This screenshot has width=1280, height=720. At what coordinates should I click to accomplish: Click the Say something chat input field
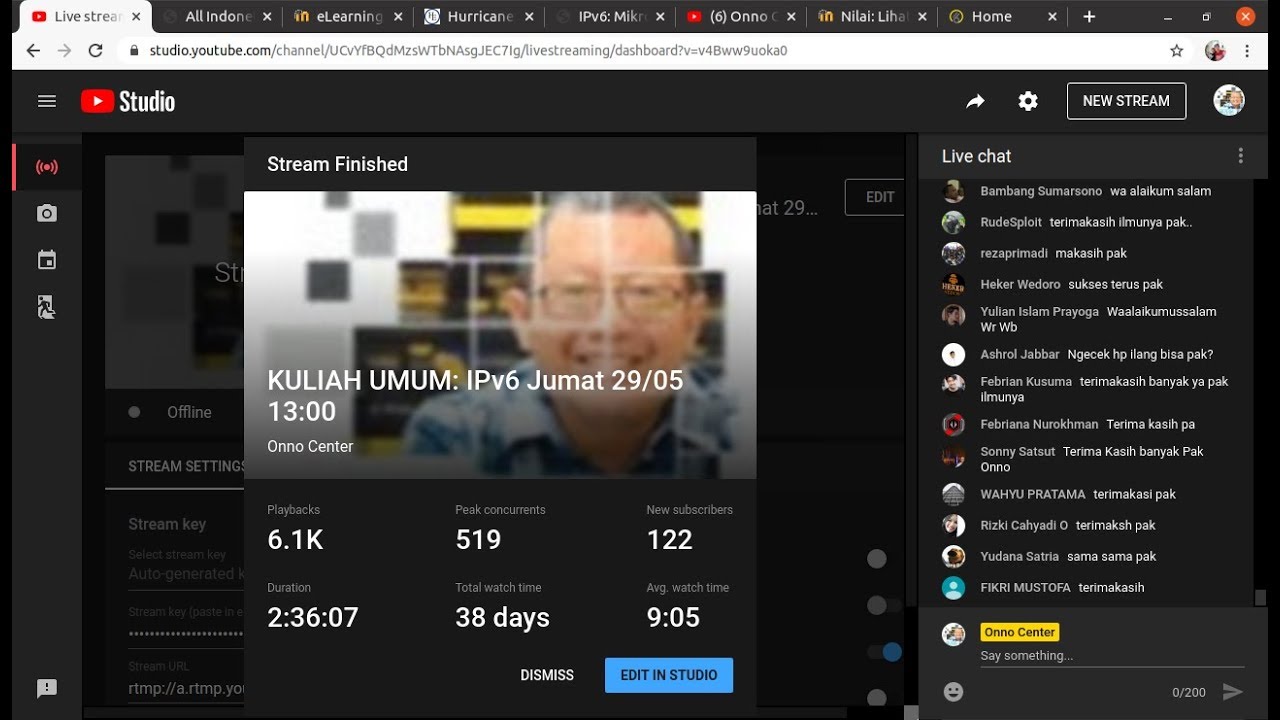coord(1112,656)
